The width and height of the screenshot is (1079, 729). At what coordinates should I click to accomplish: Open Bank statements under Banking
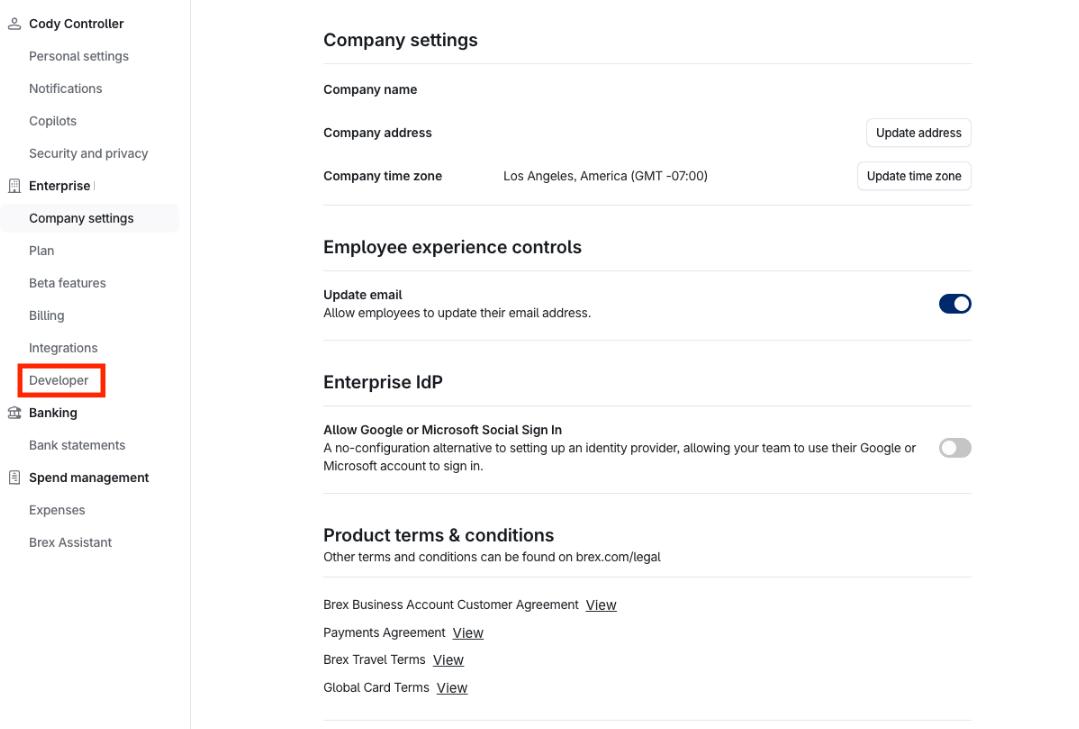(77, 446)
